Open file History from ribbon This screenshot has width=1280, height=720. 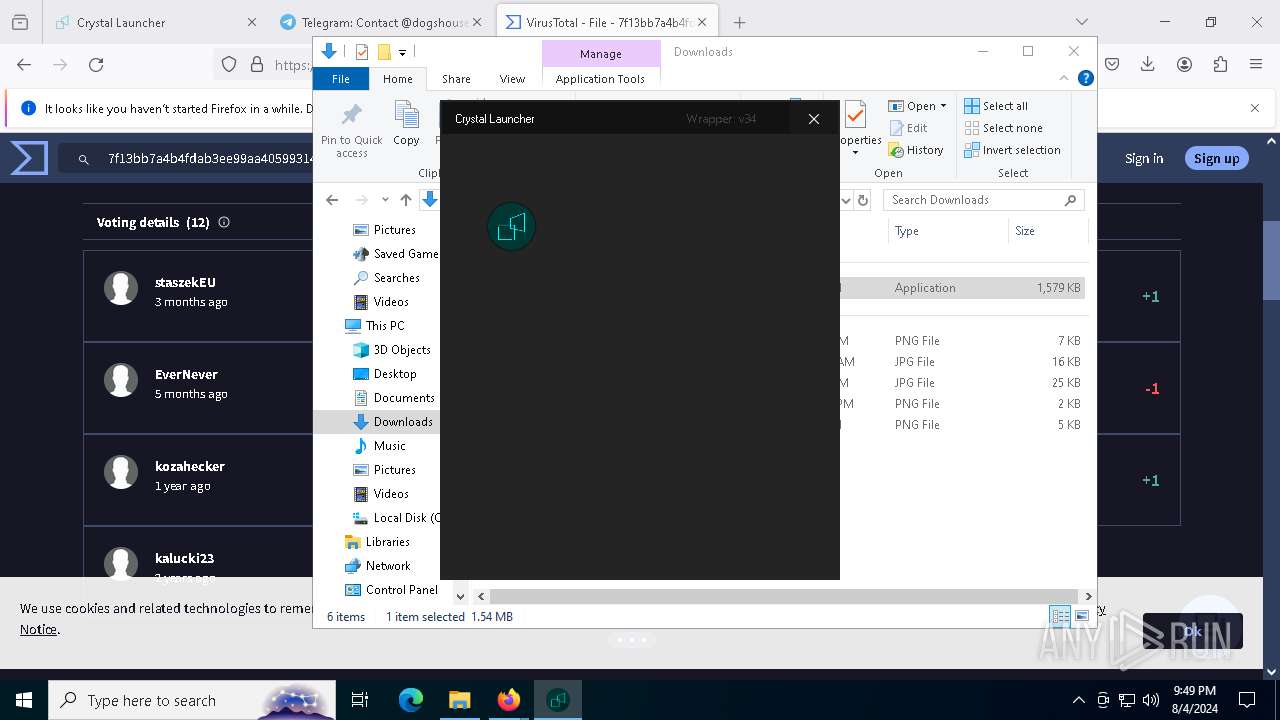(916, 150)
